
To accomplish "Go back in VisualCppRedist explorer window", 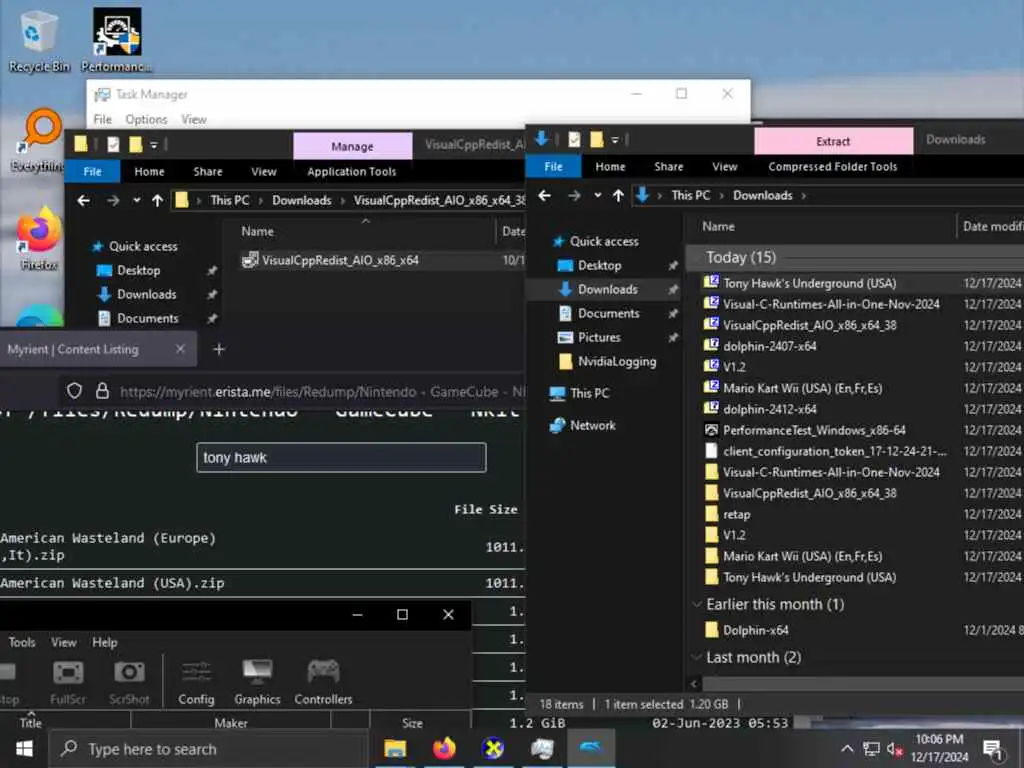I will coord(83,200).
